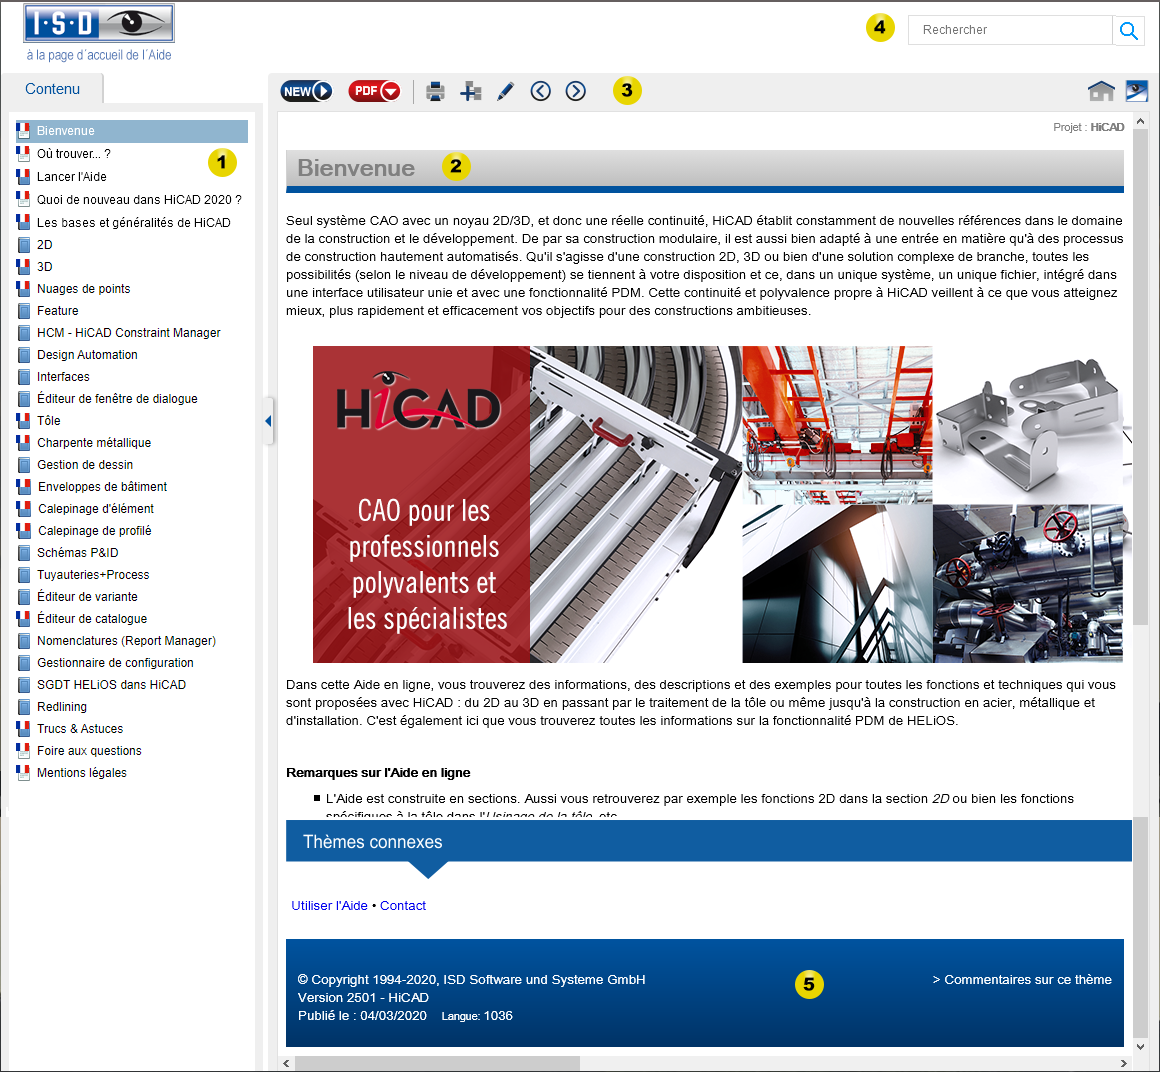This screenshot has height=1072, width=1160.
Task: Focus the Rechercher search field
Action: pyautogui.click(x=1010, y=30)
